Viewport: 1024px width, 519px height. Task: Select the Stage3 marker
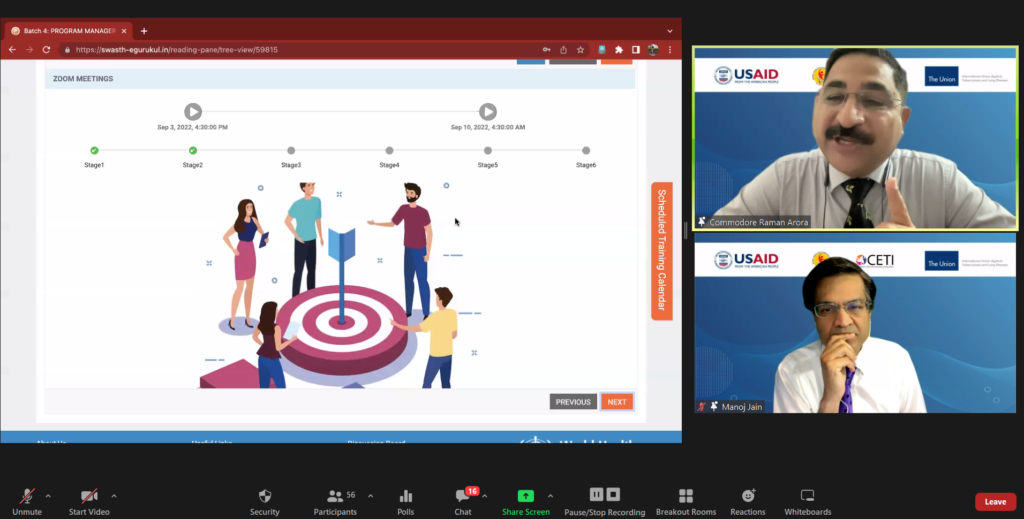pos(291,151)
